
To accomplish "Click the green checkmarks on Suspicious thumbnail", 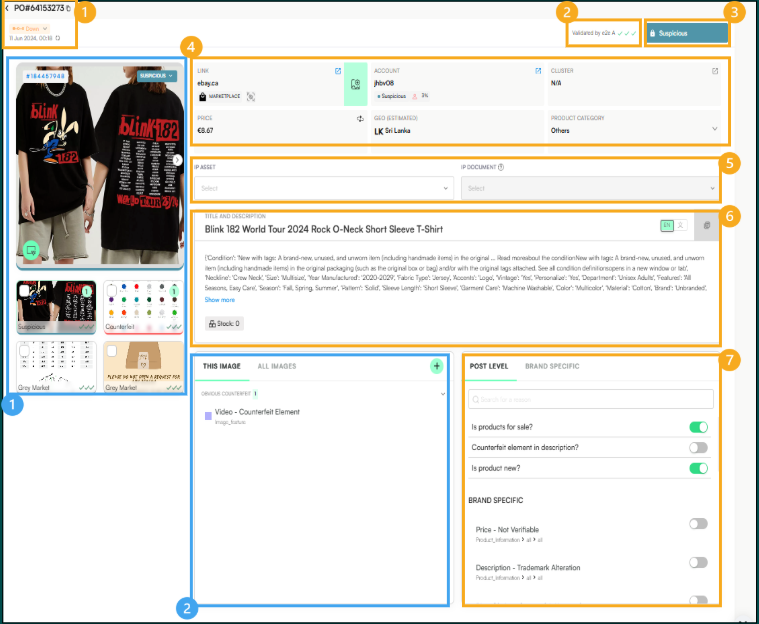I will 87,327.
